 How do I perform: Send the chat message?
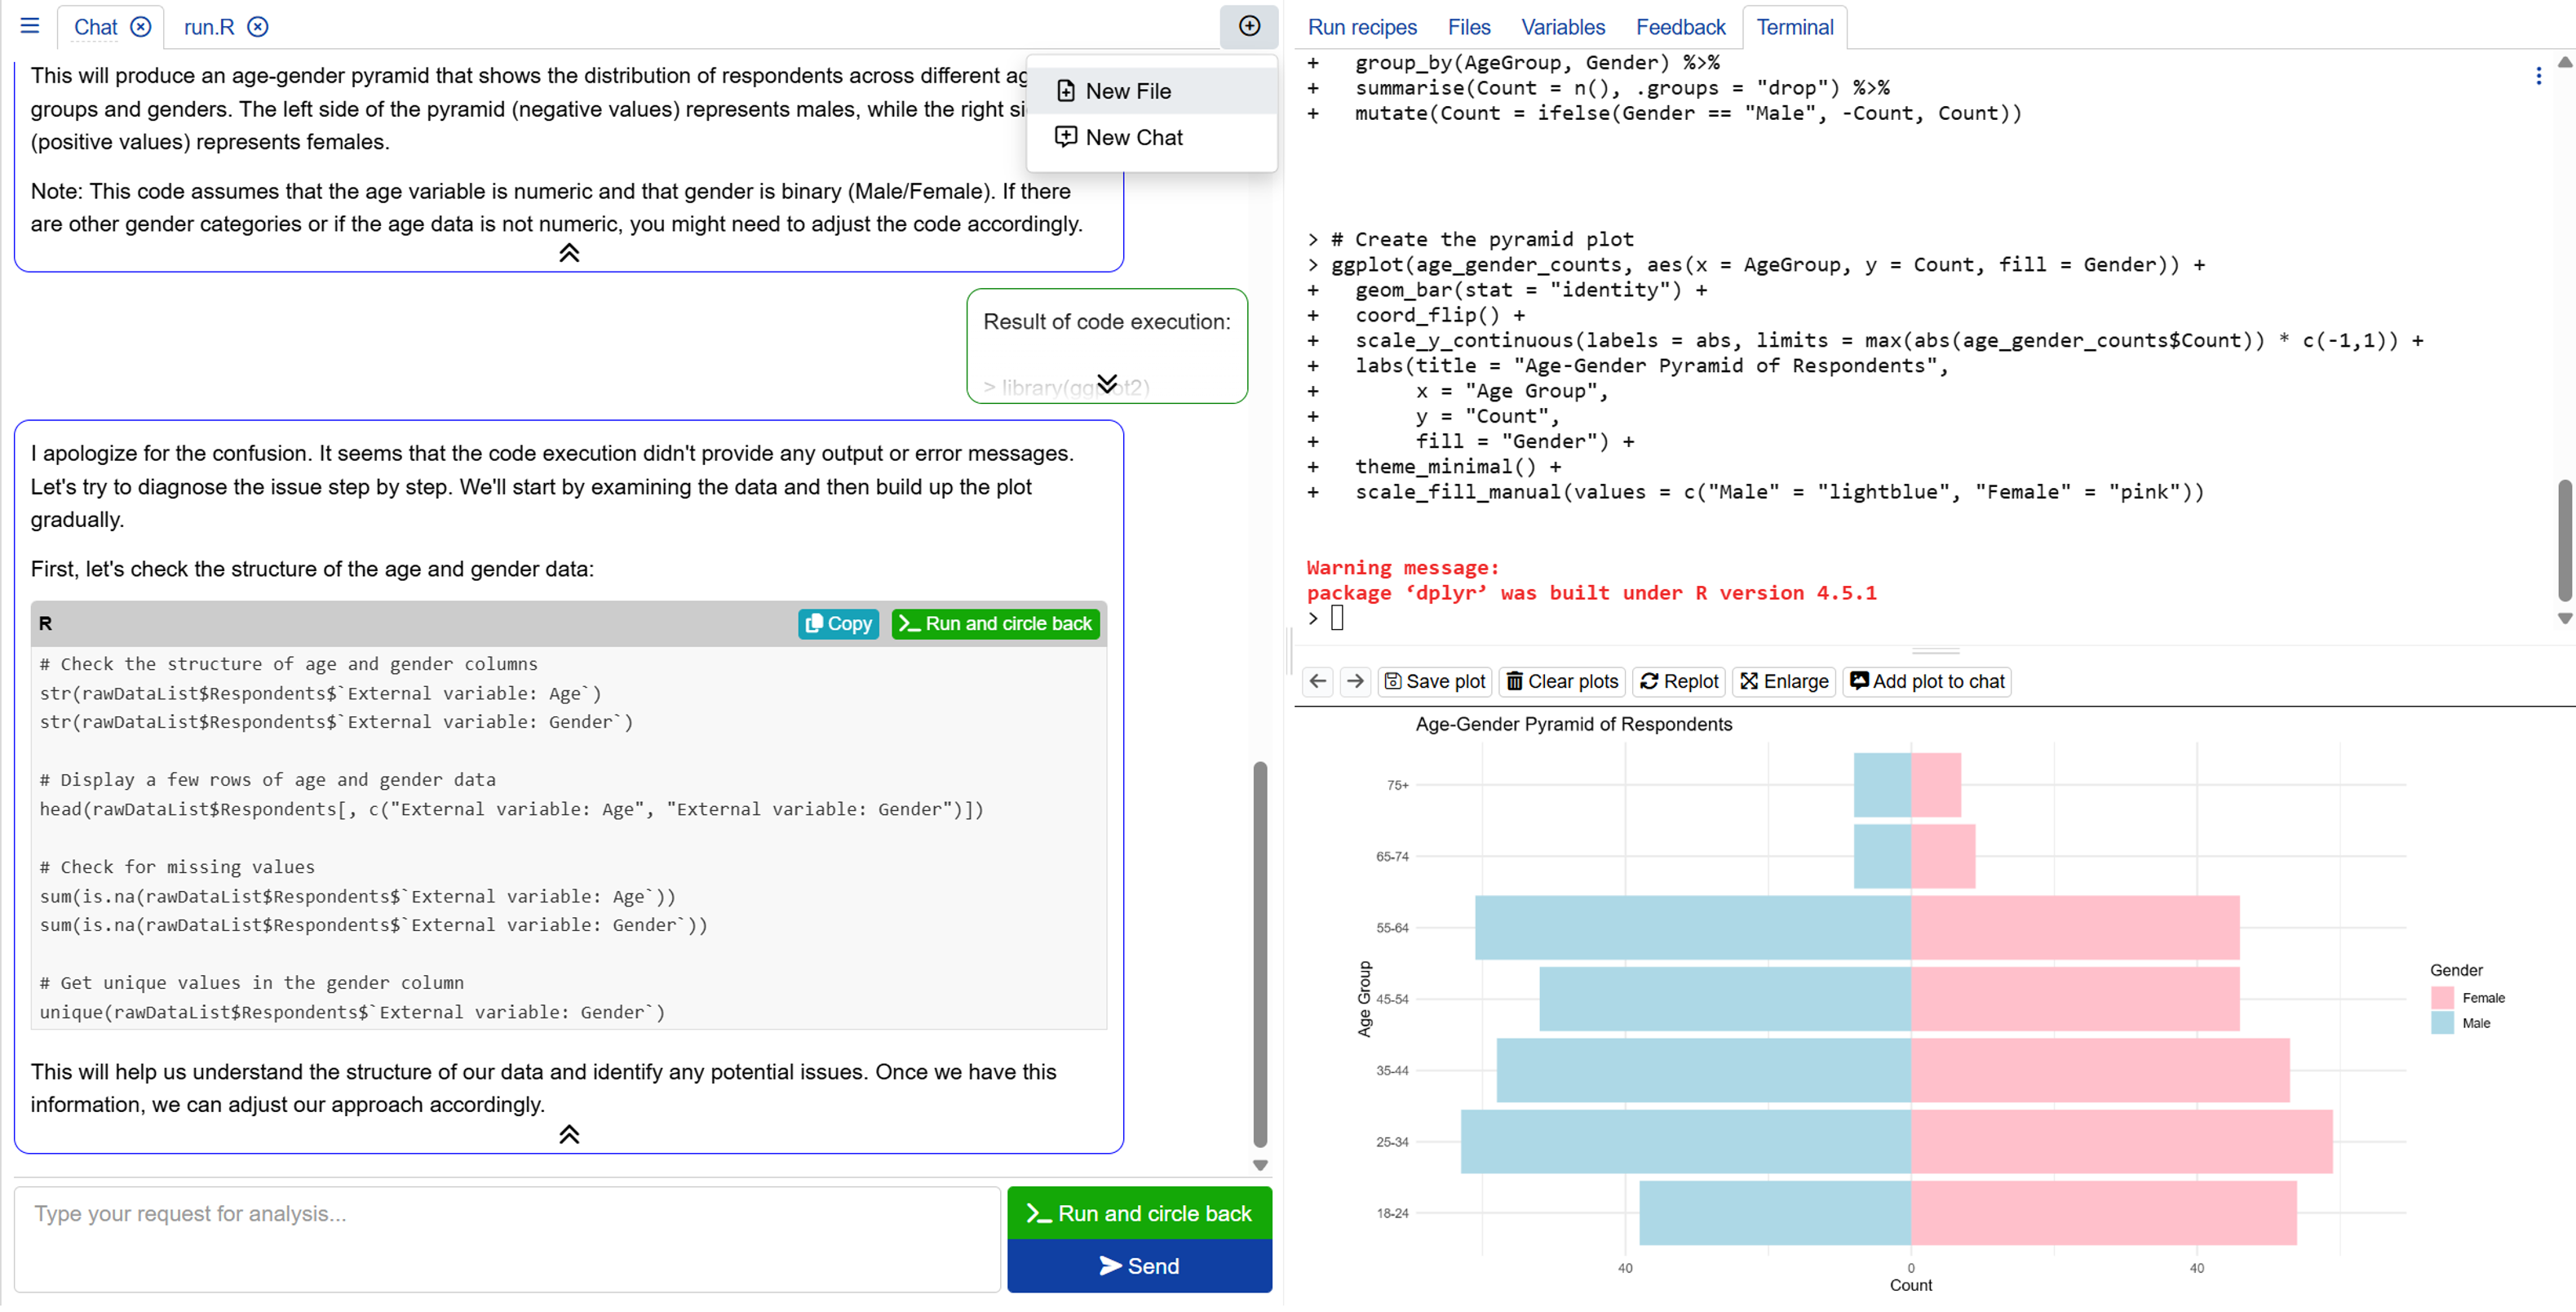tap(1139, 1265)
